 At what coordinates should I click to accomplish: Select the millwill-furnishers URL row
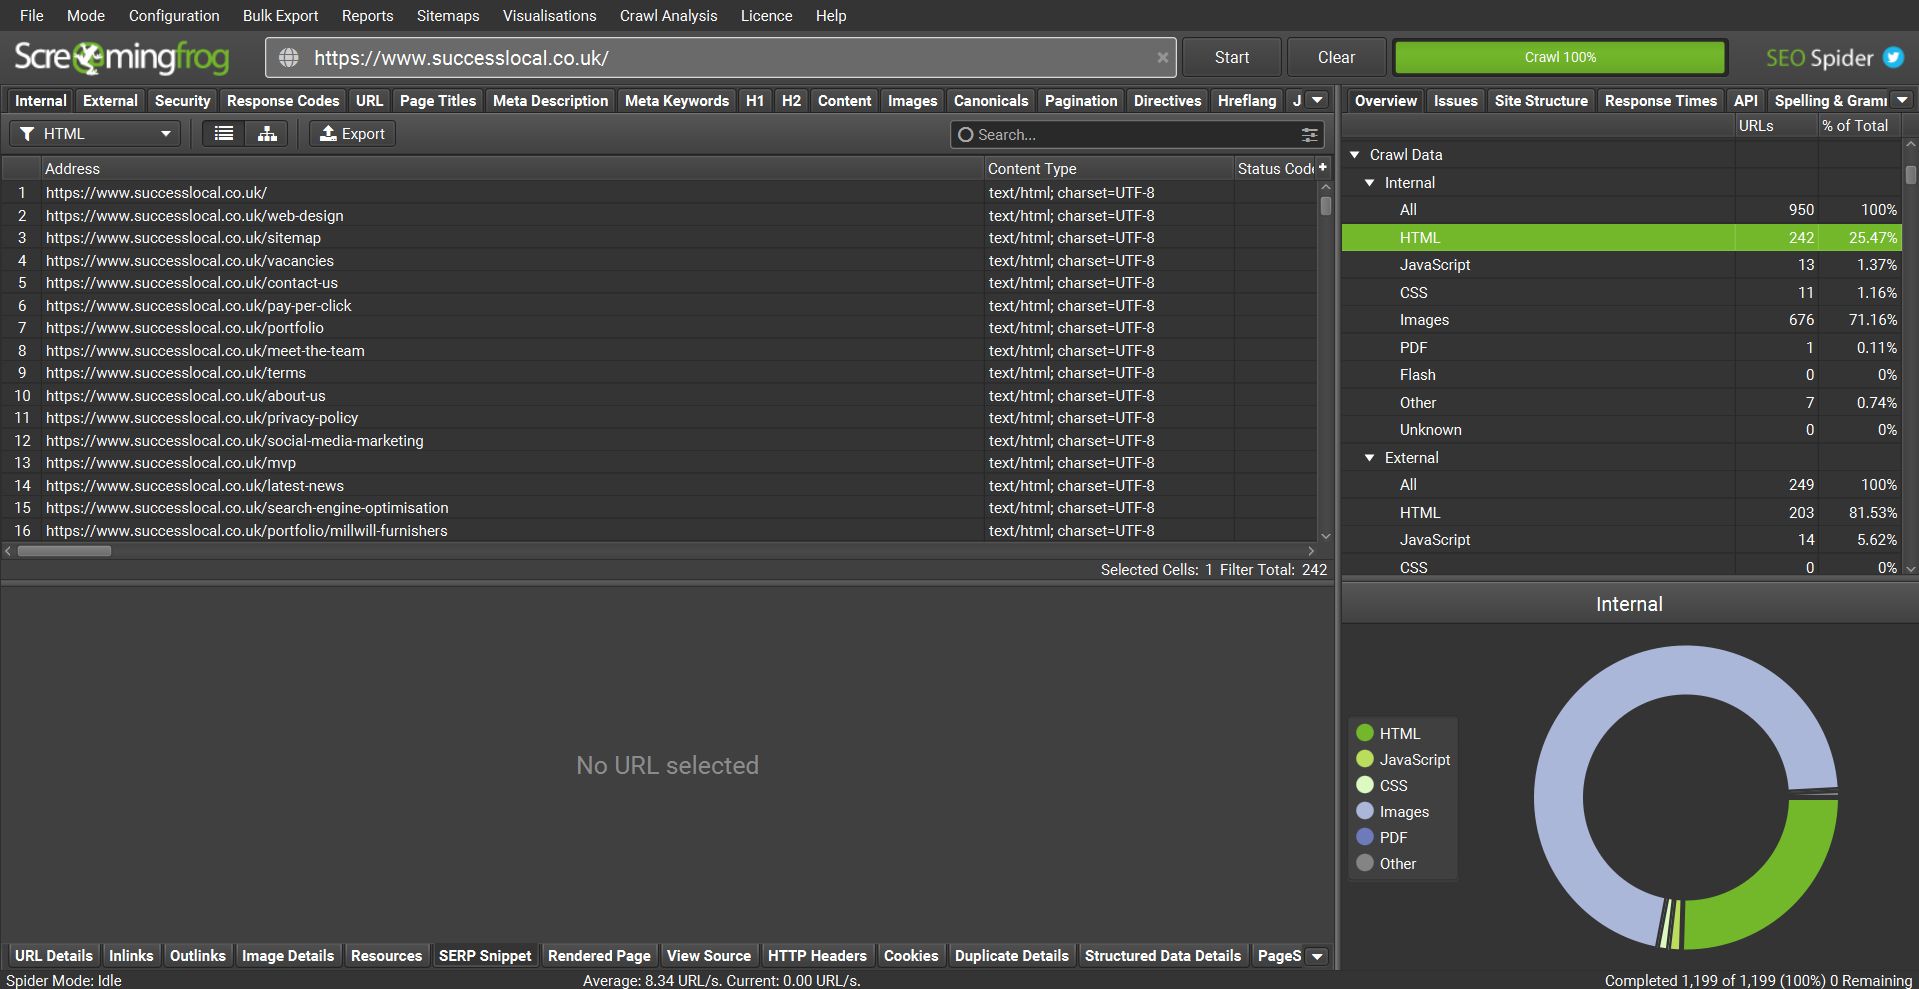click(660, 531)
